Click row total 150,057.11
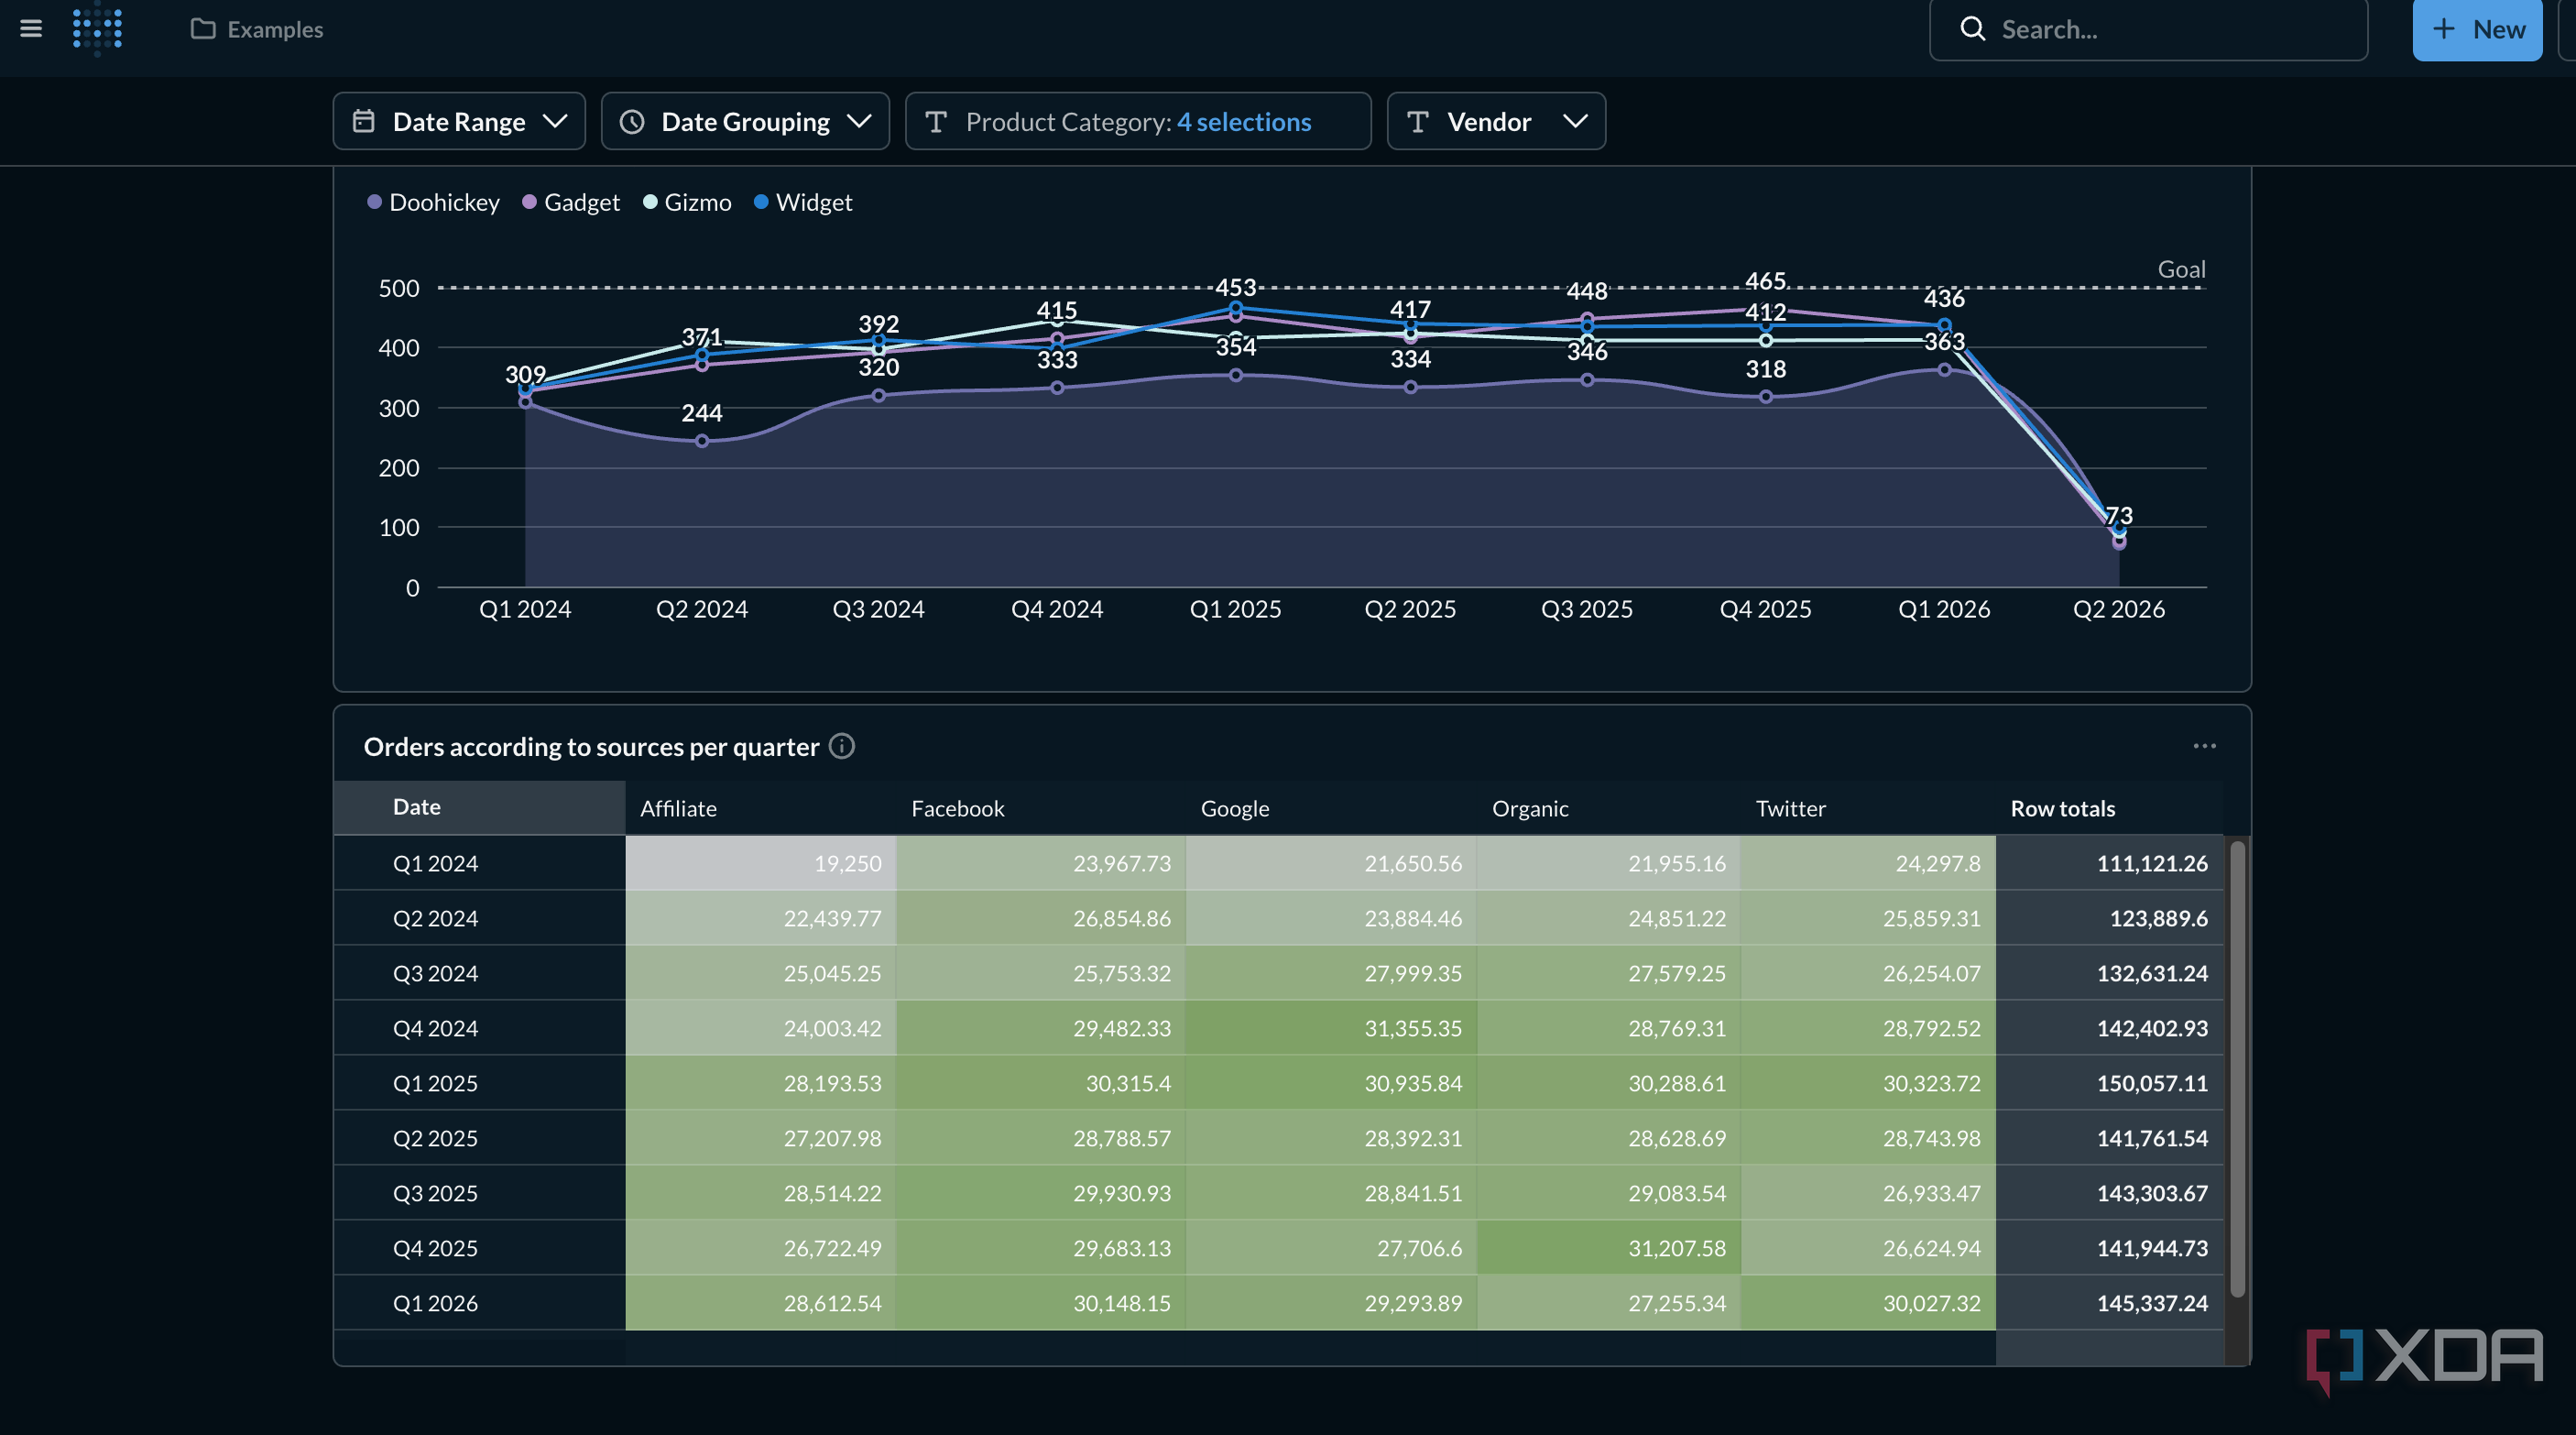This screenshot has width=2576, height=1435. click(x=2109, y=1083)
